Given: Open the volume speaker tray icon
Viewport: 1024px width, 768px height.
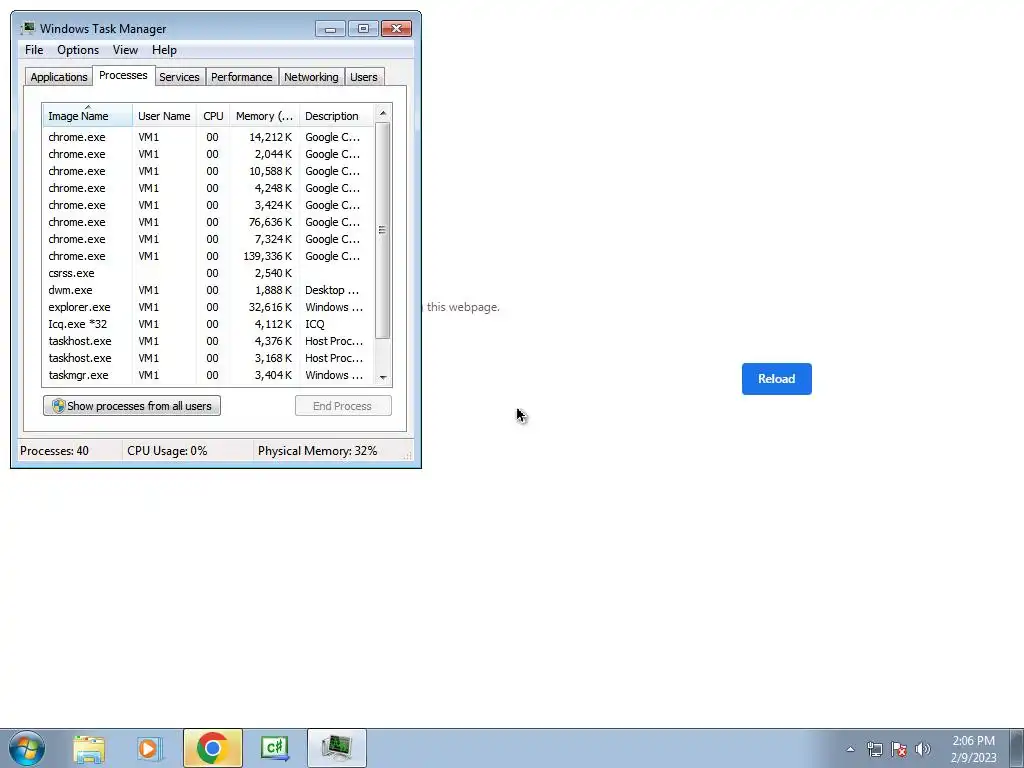Looking at the screenshot, I should [923, 749].
